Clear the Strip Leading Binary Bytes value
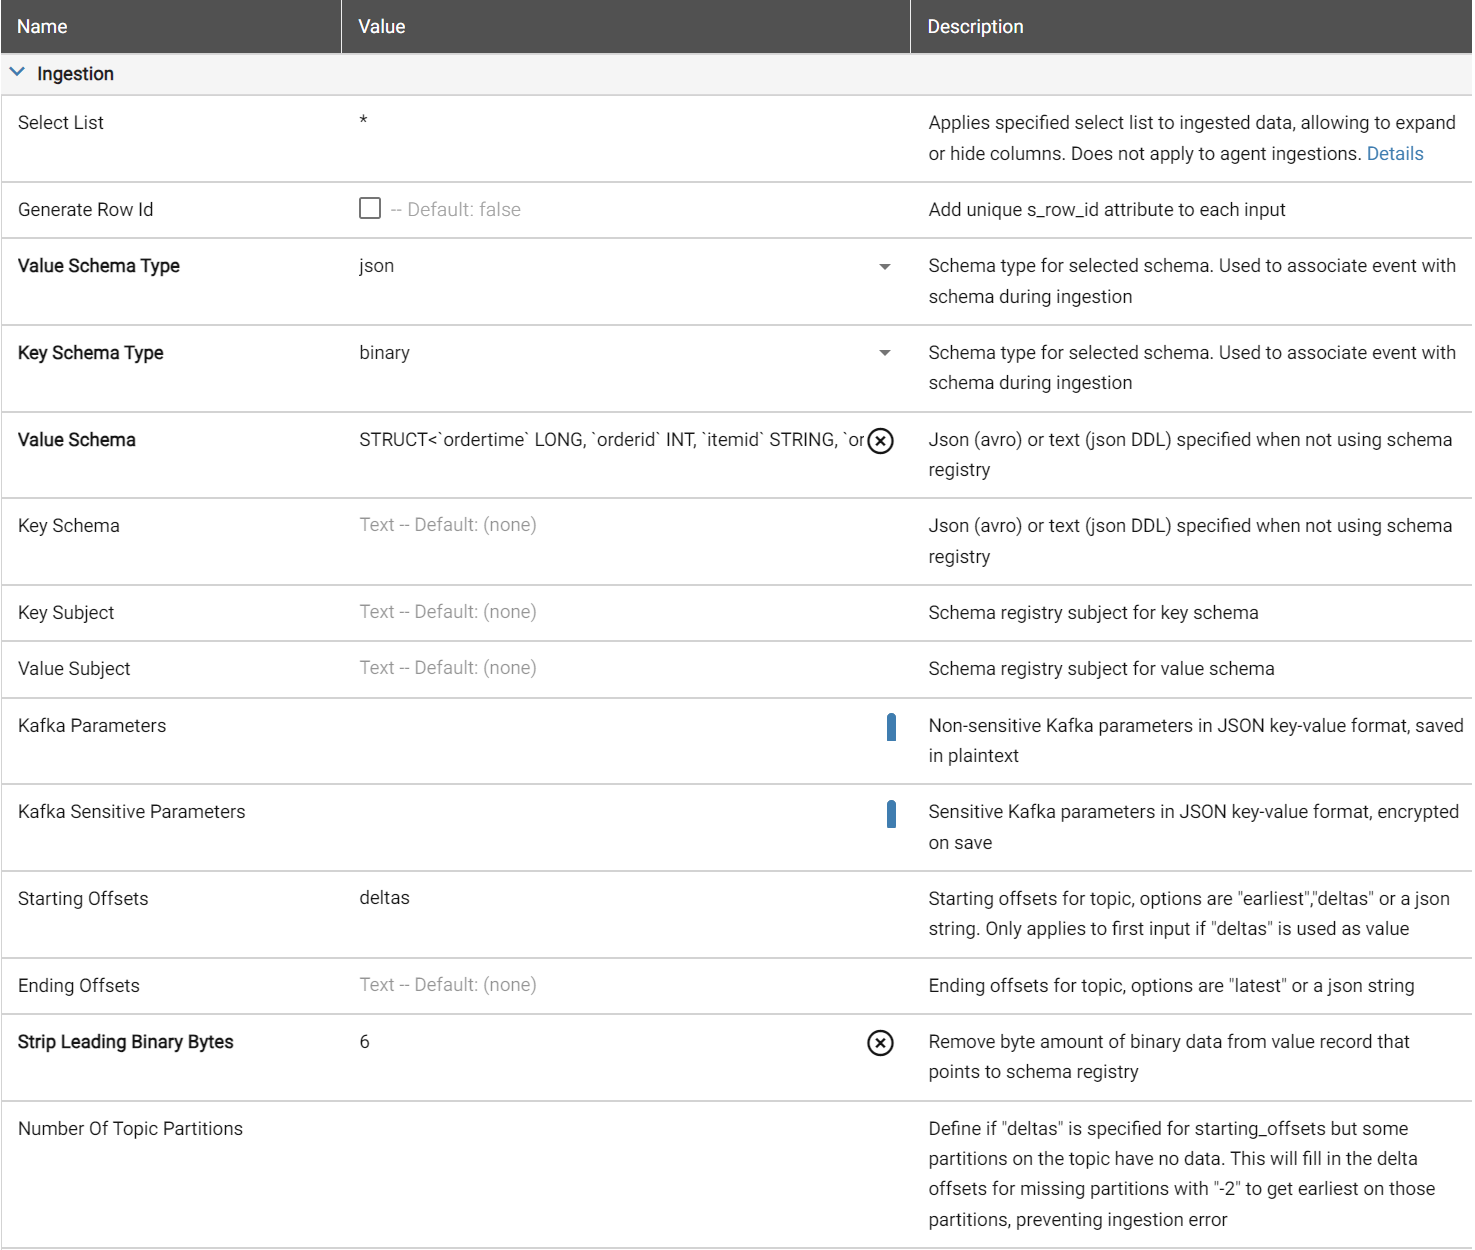The image size is (1475, 1250). coord(880,1043)
